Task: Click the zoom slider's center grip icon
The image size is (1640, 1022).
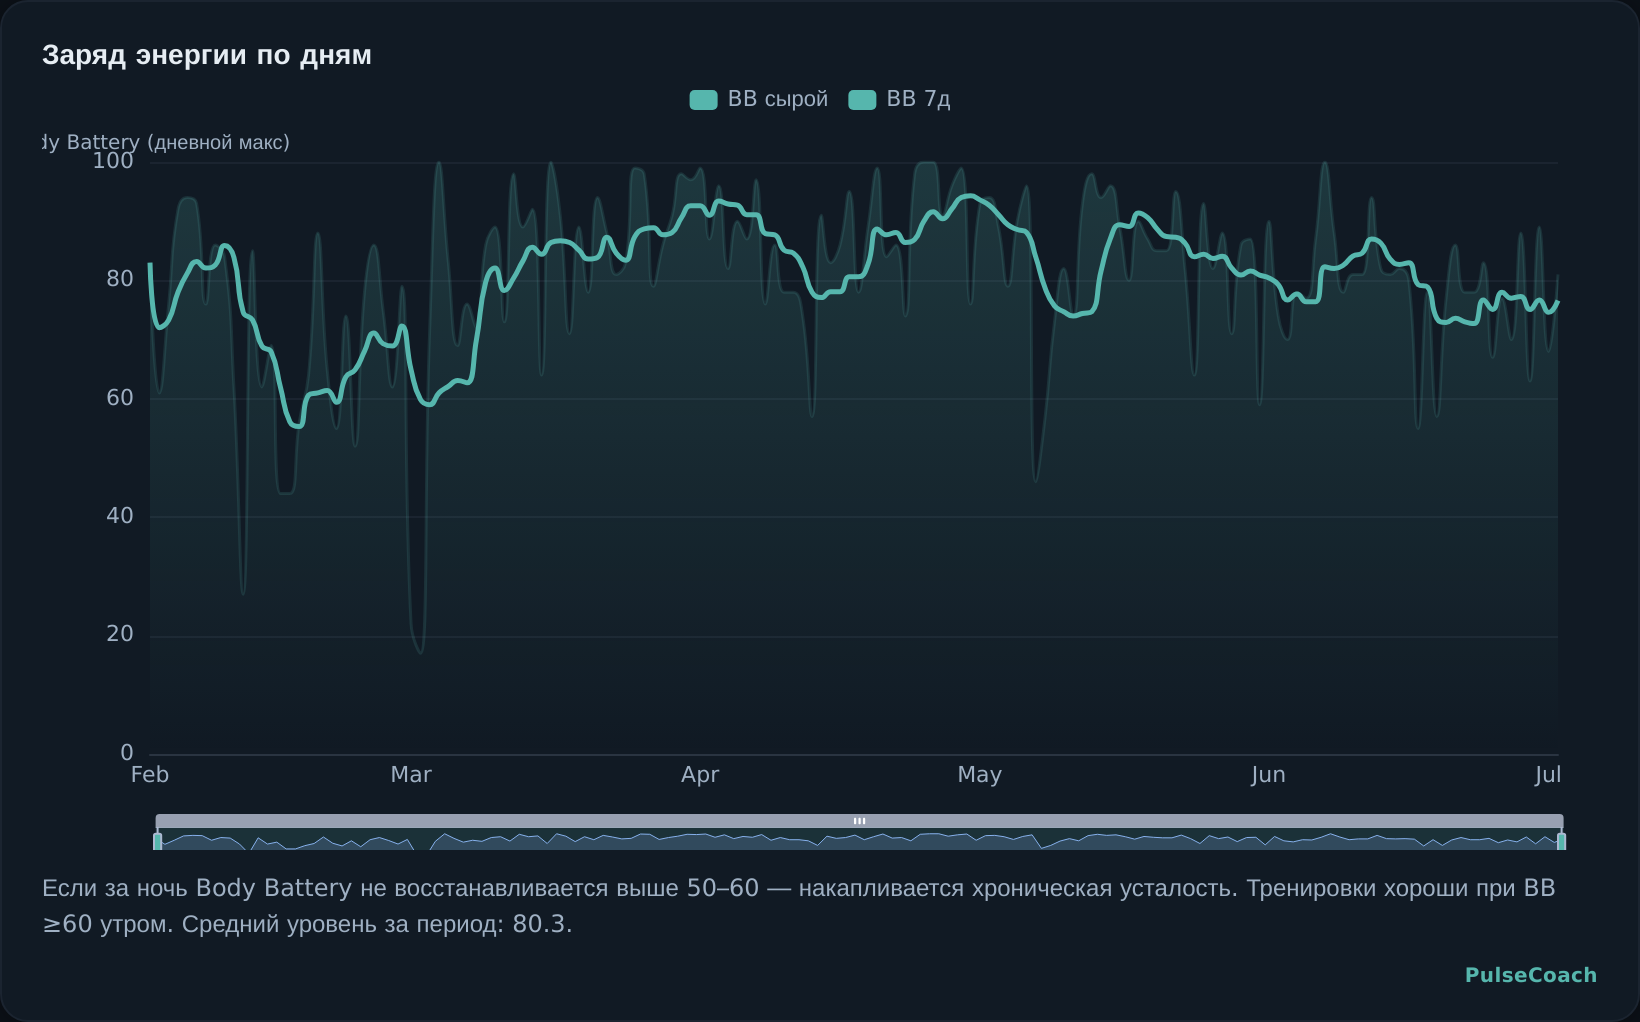Action: click(859, 821)
